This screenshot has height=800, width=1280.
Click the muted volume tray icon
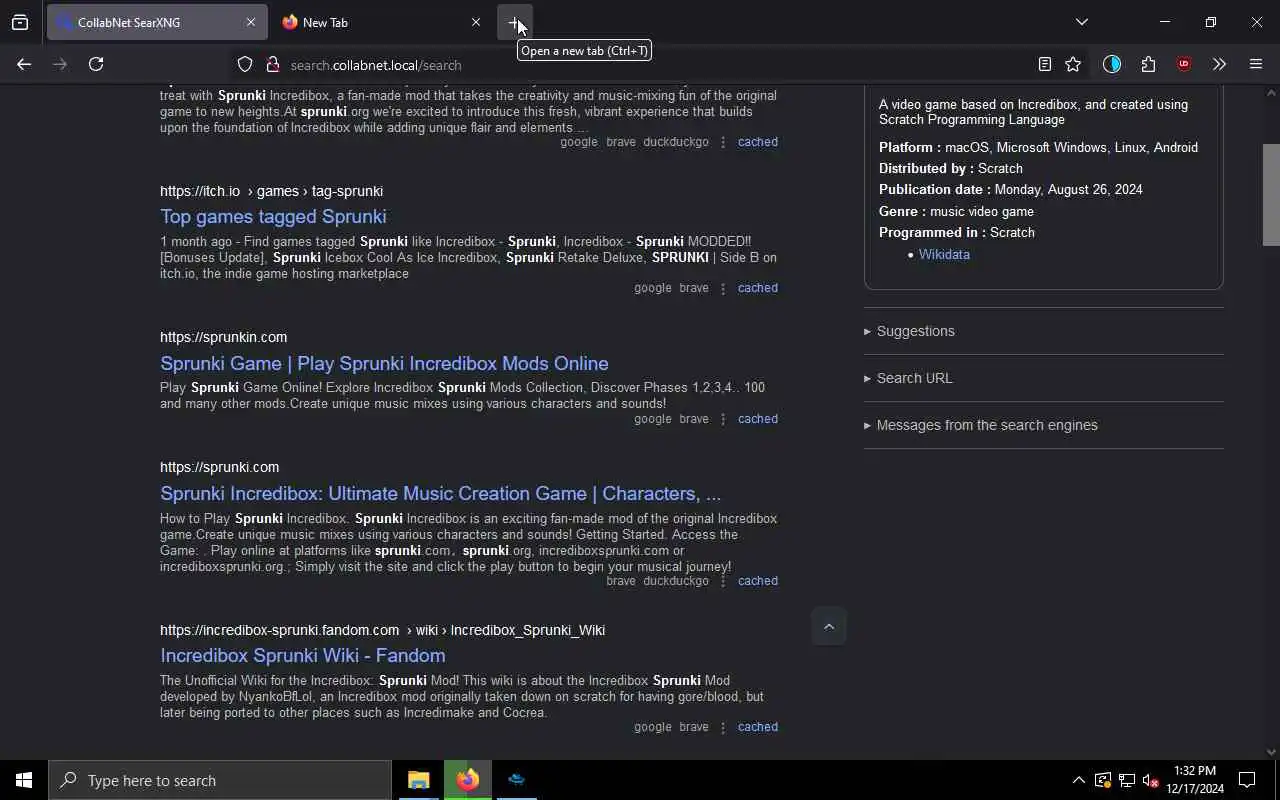coord(1150,780)
